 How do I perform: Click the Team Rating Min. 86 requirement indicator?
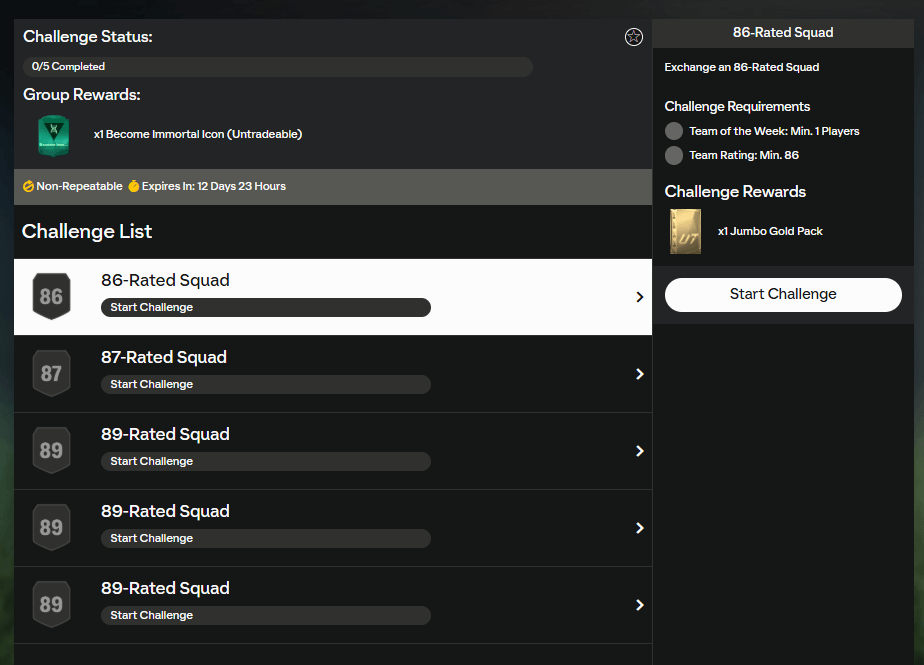tap(674, 155)
